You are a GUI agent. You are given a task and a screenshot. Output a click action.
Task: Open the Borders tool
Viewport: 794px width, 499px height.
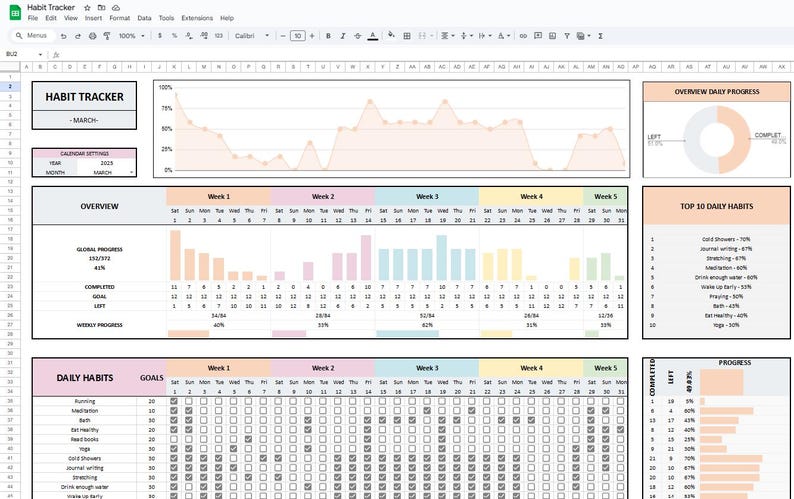point(407,36)
